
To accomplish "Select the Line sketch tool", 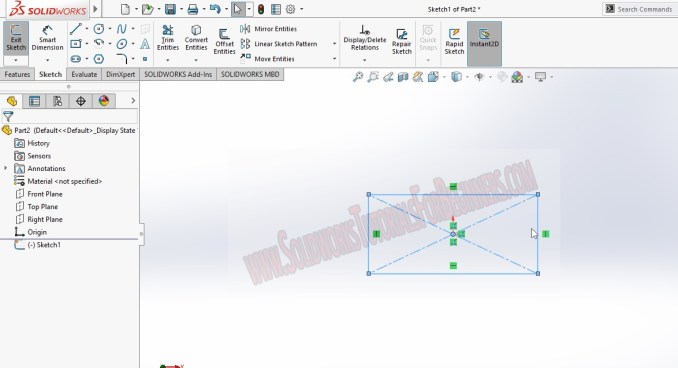I will 76,29.
